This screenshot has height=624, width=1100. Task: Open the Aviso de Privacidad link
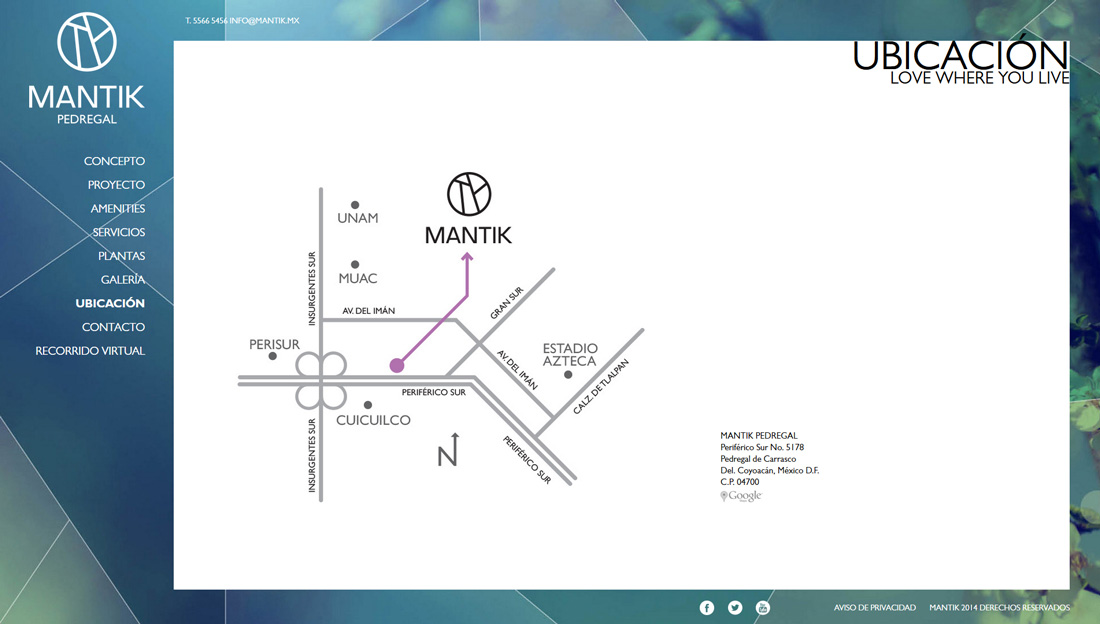pos(875,608)
